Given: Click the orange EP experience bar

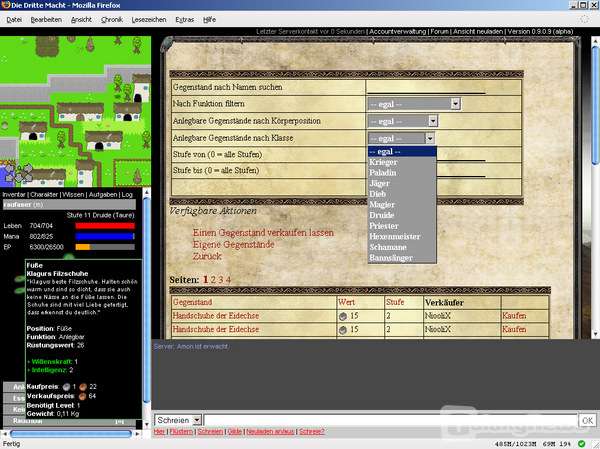Looking at the screenshot, I should [105, 247].
